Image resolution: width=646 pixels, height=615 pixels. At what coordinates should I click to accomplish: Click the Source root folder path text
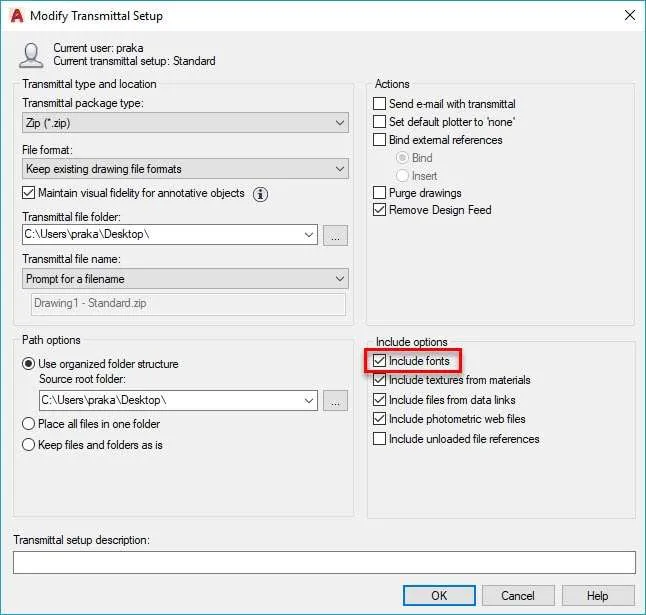pyautogui.click(x=104, y=400)
